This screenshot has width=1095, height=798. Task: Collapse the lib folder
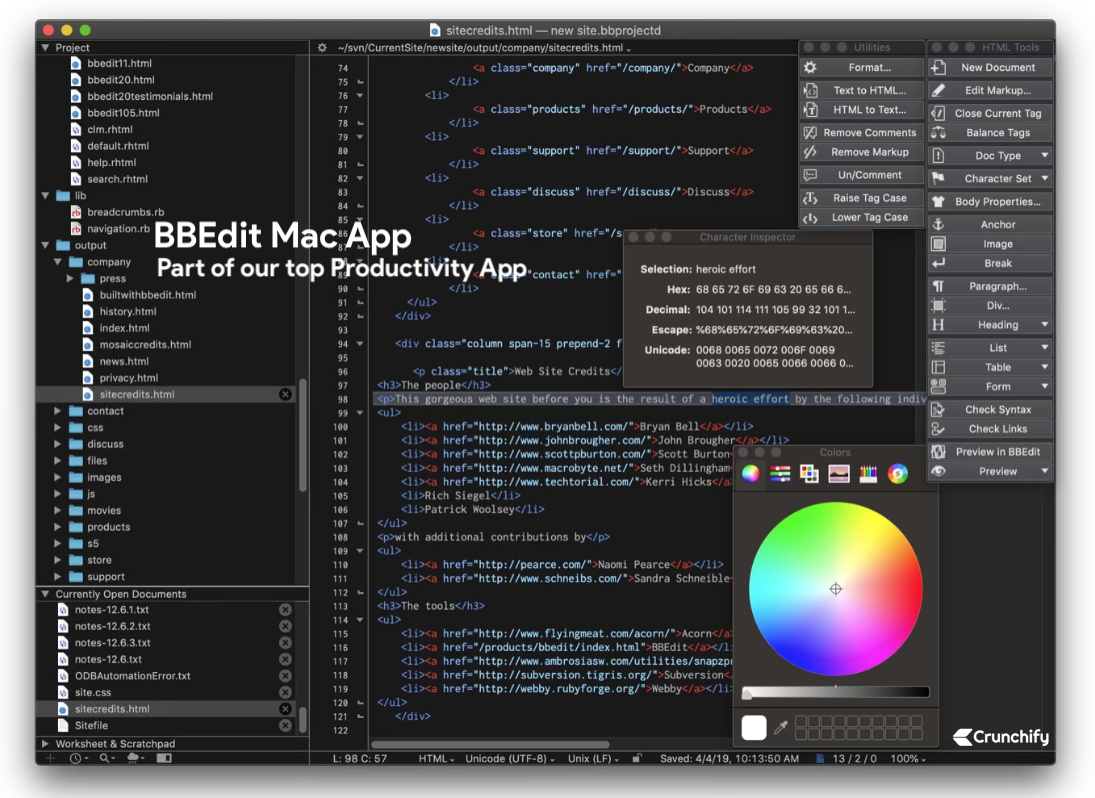coord(45,195)
